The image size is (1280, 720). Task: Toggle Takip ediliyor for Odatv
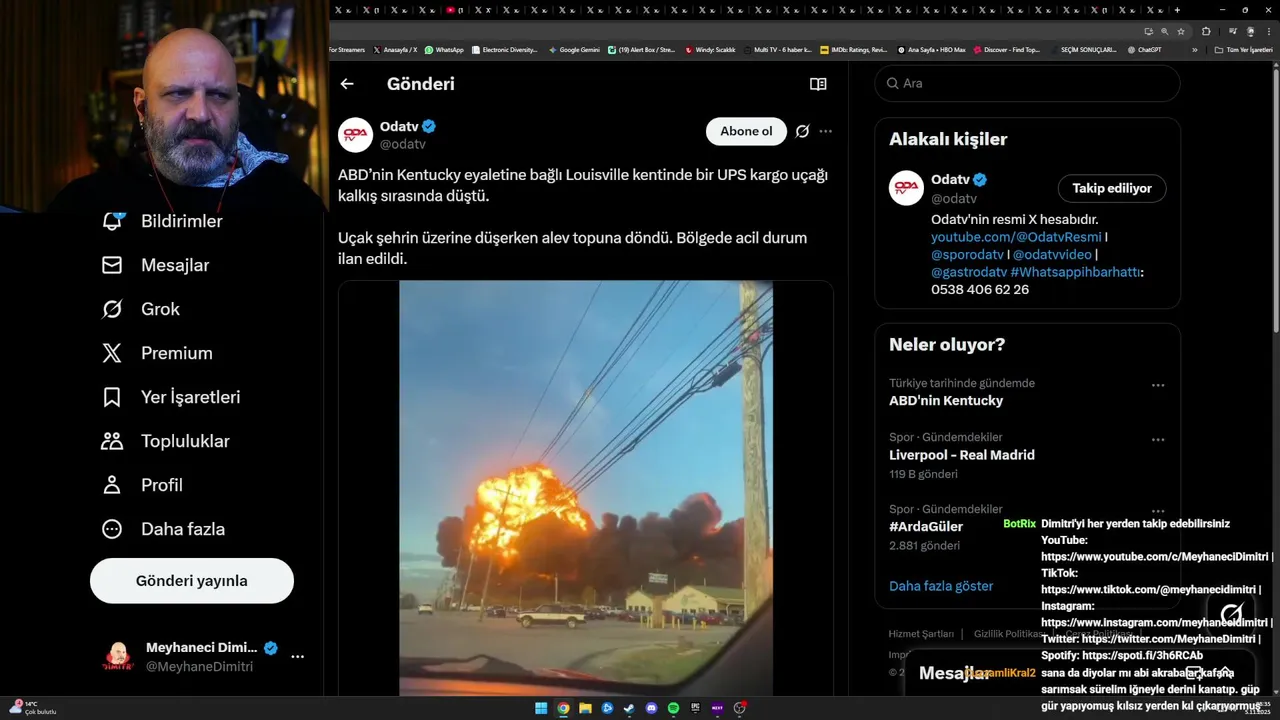(x=1112, y=188)
